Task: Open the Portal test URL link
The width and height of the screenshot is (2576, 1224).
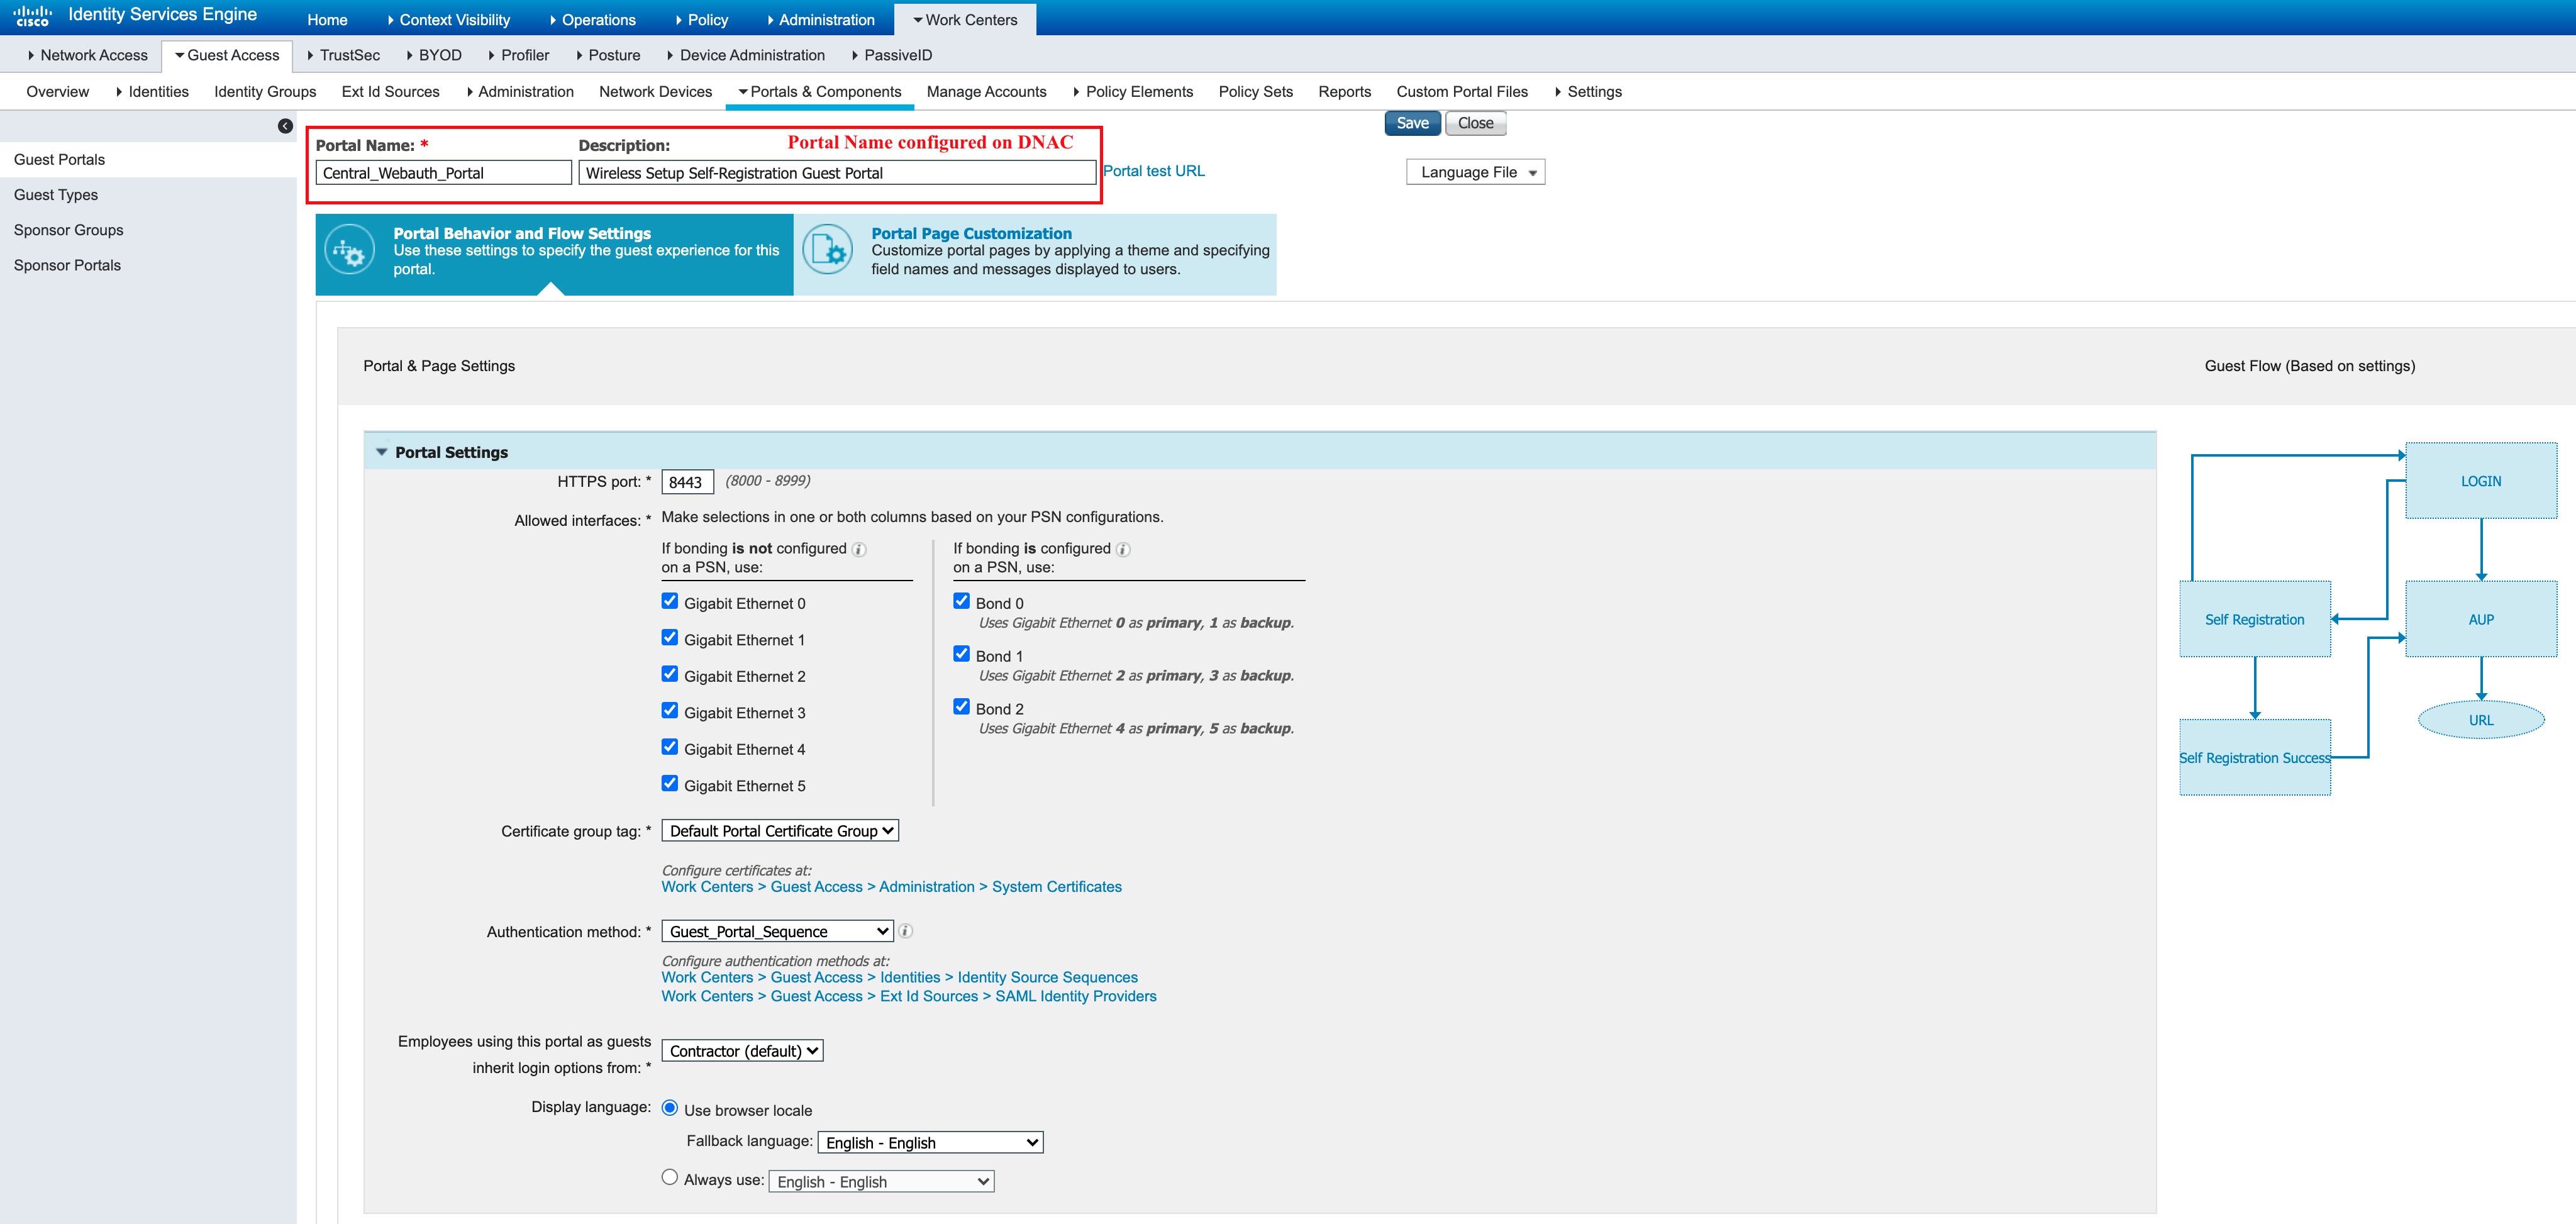Action: click(1154, 171)
